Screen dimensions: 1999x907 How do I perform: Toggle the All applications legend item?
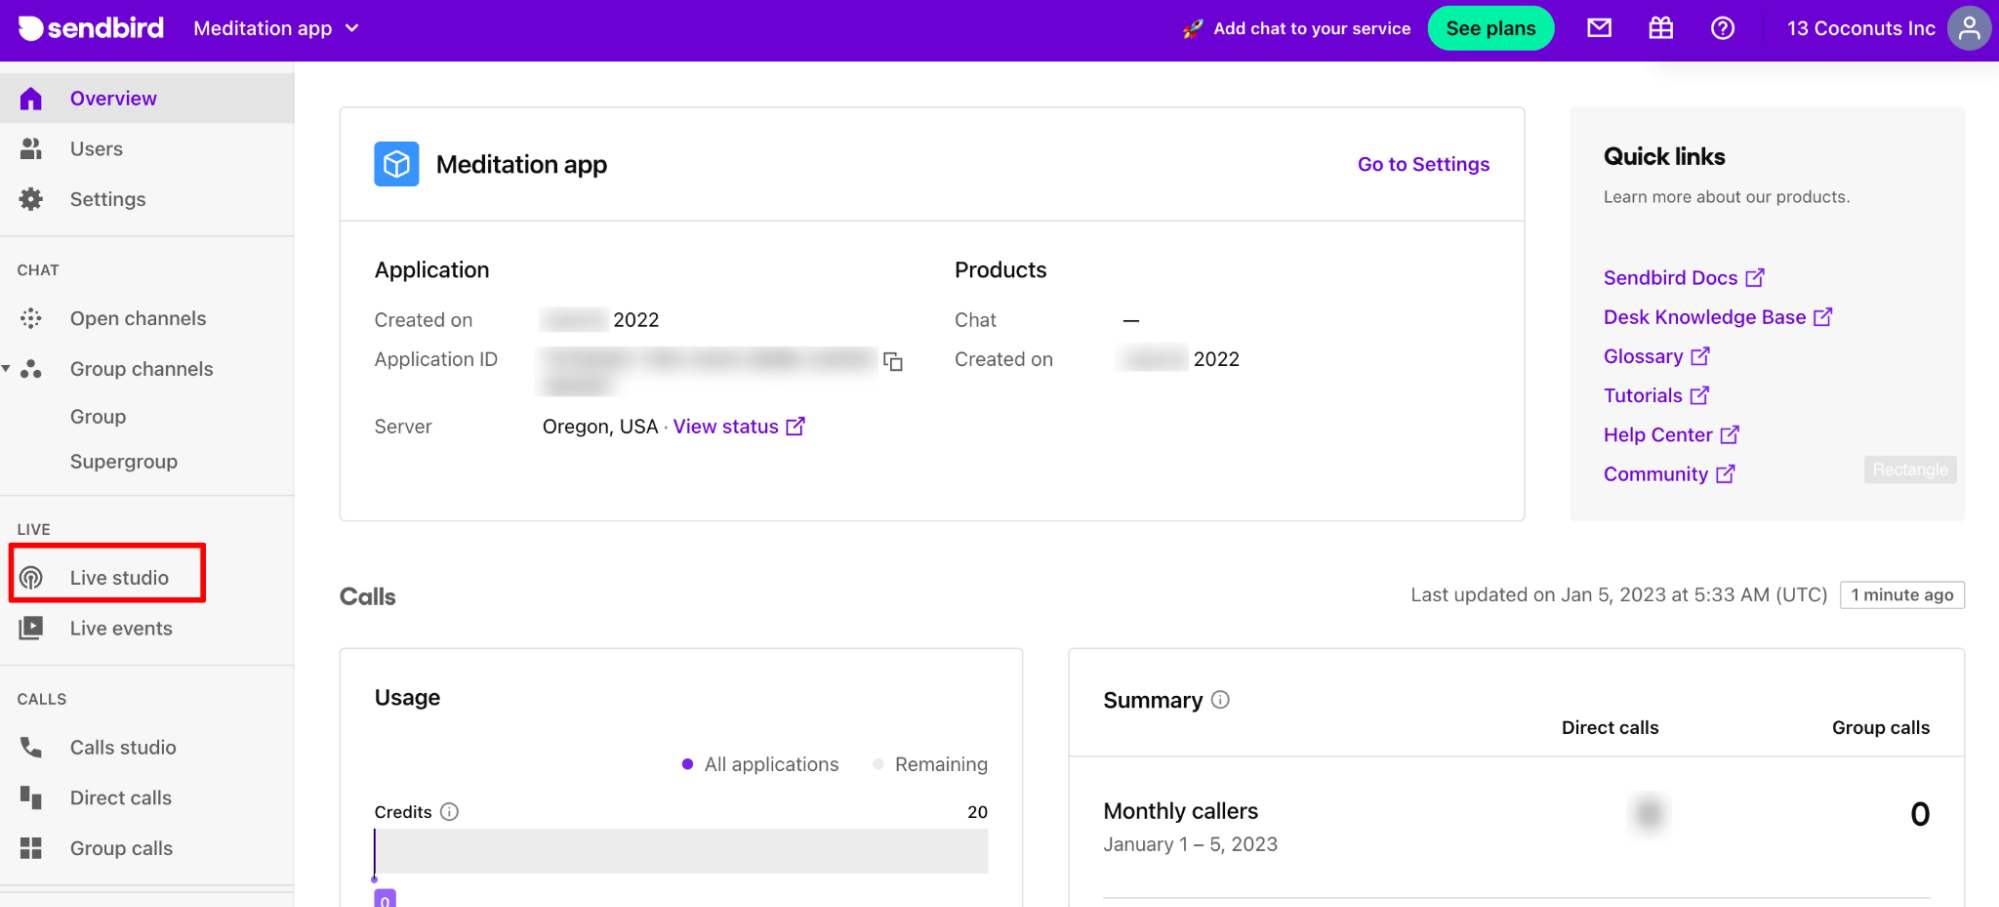(x=760, y=764)
